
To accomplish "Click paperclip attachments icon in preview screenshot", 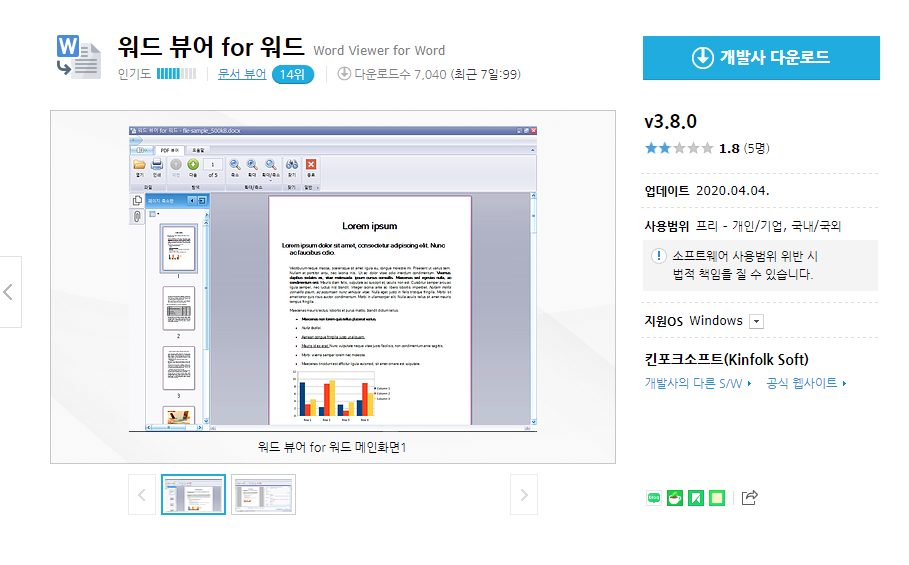I will click(137, 217).
